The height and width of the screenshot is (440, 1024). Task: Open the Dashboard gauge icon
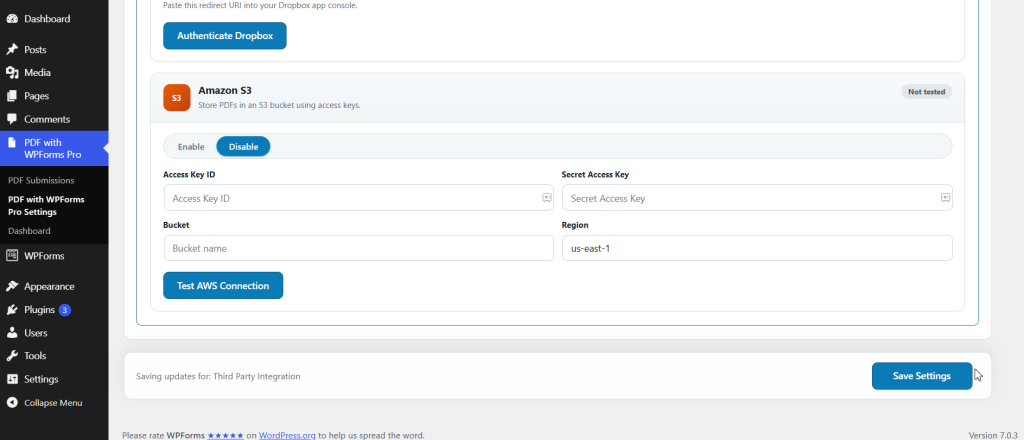(12, 19)
